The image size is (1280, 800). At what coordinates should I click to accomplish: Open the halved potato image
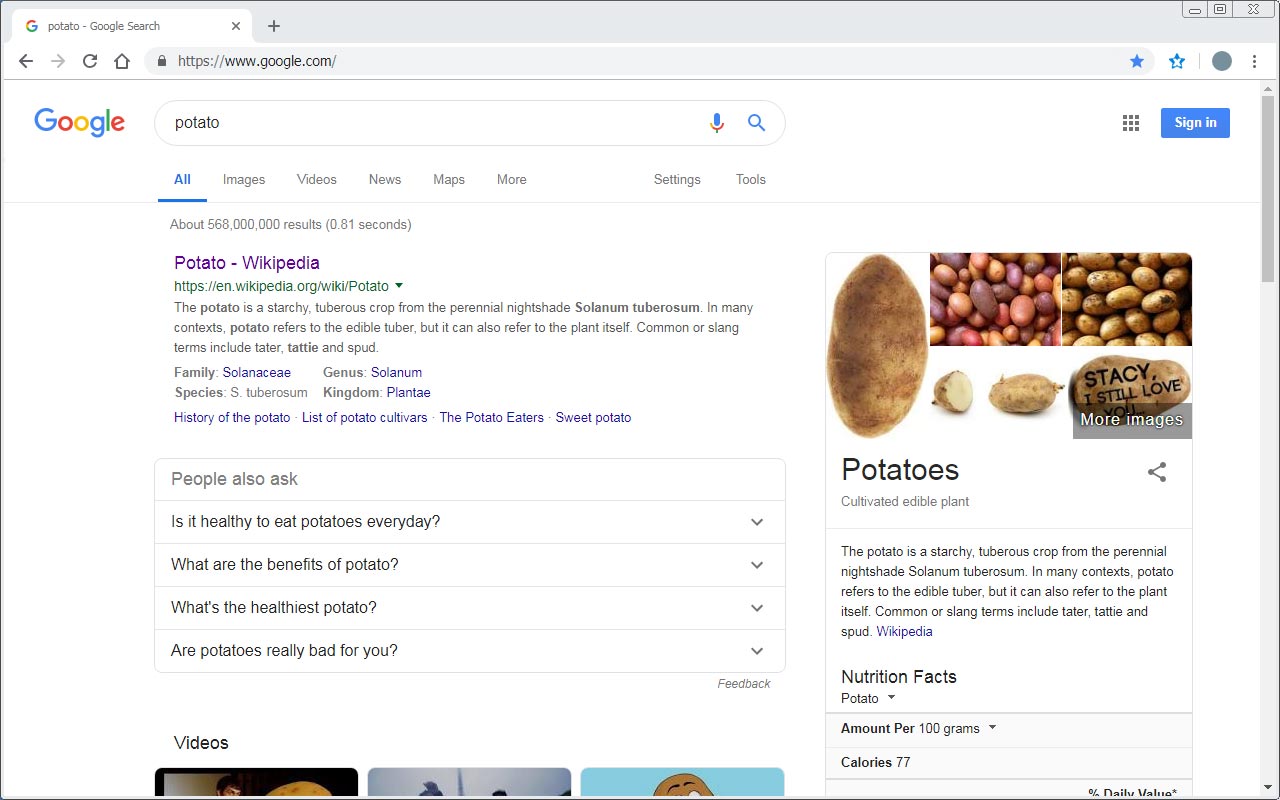pos(951,391)
